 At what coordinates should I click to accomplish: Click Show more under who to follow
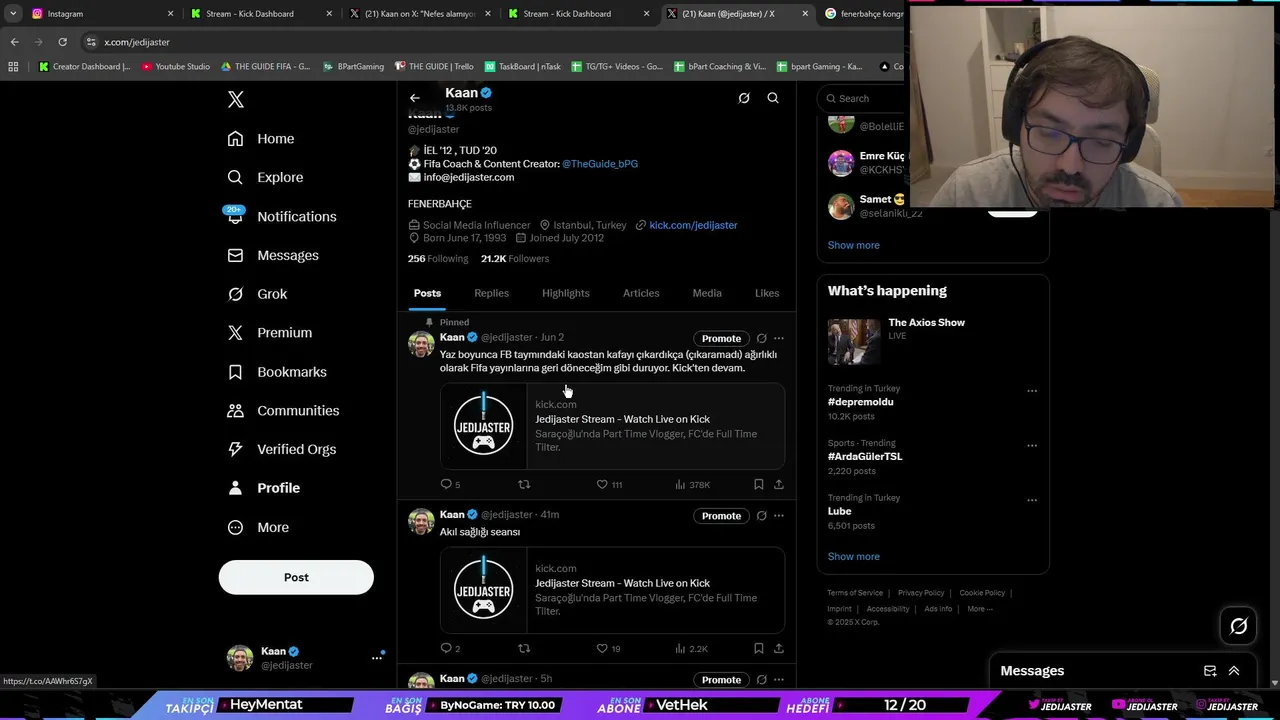(853, 245)
